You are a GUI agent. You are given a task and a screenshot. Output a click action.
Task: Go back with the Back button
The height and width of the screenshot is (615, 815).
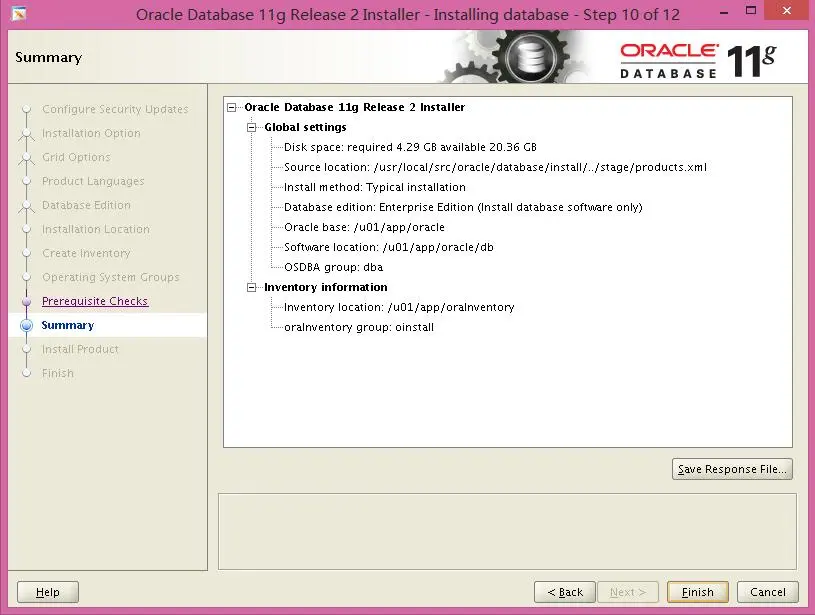565,592
